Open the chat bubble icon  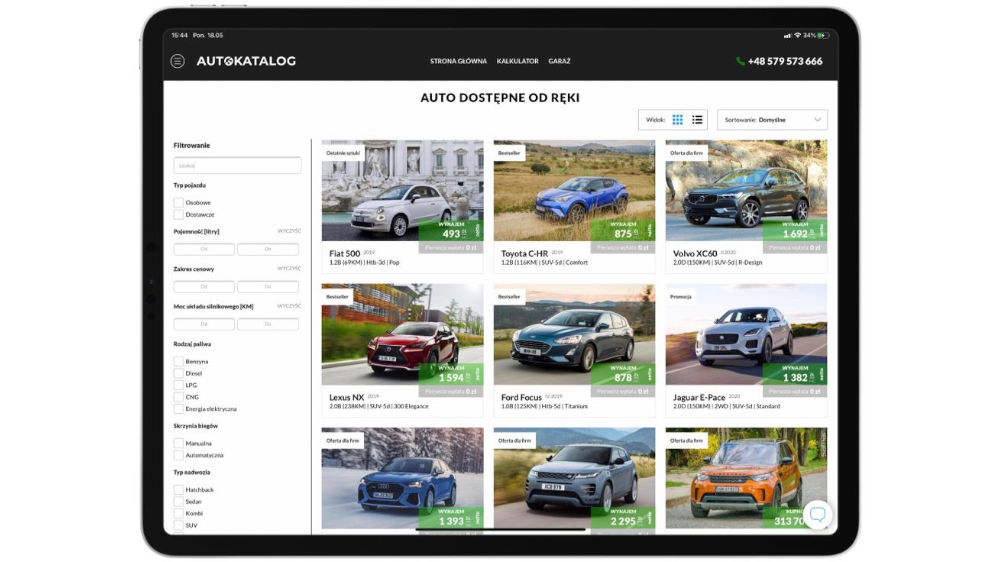pos(818,514)
